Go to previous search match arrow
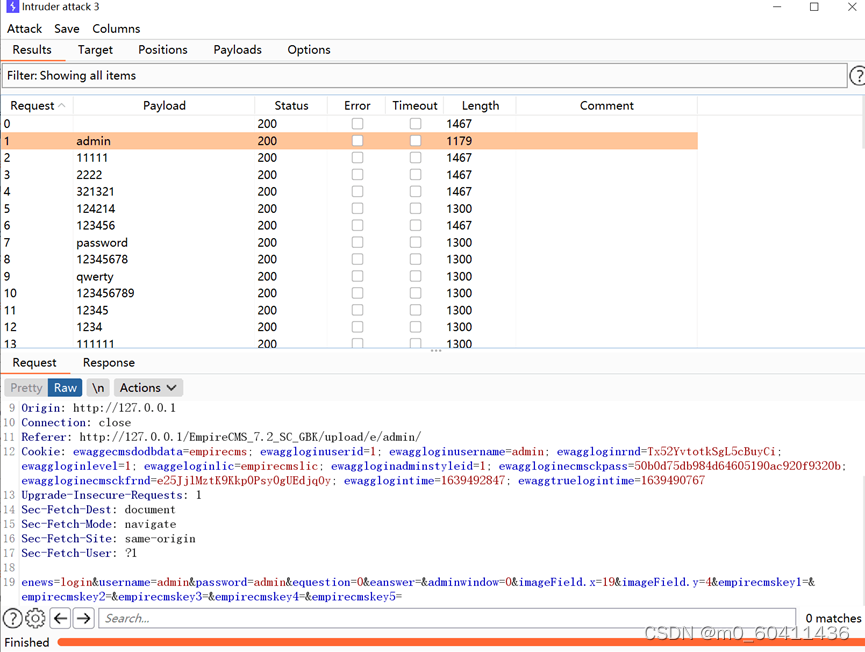The image size is (865, 652). [60, 618]
